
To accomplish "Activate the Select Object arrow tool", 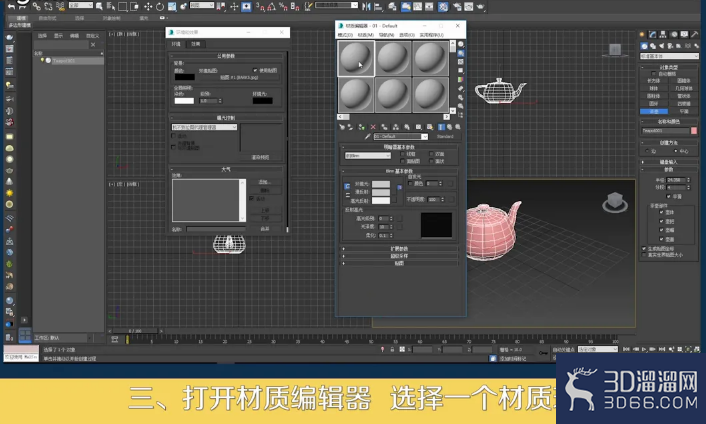I will coord(99,7).
